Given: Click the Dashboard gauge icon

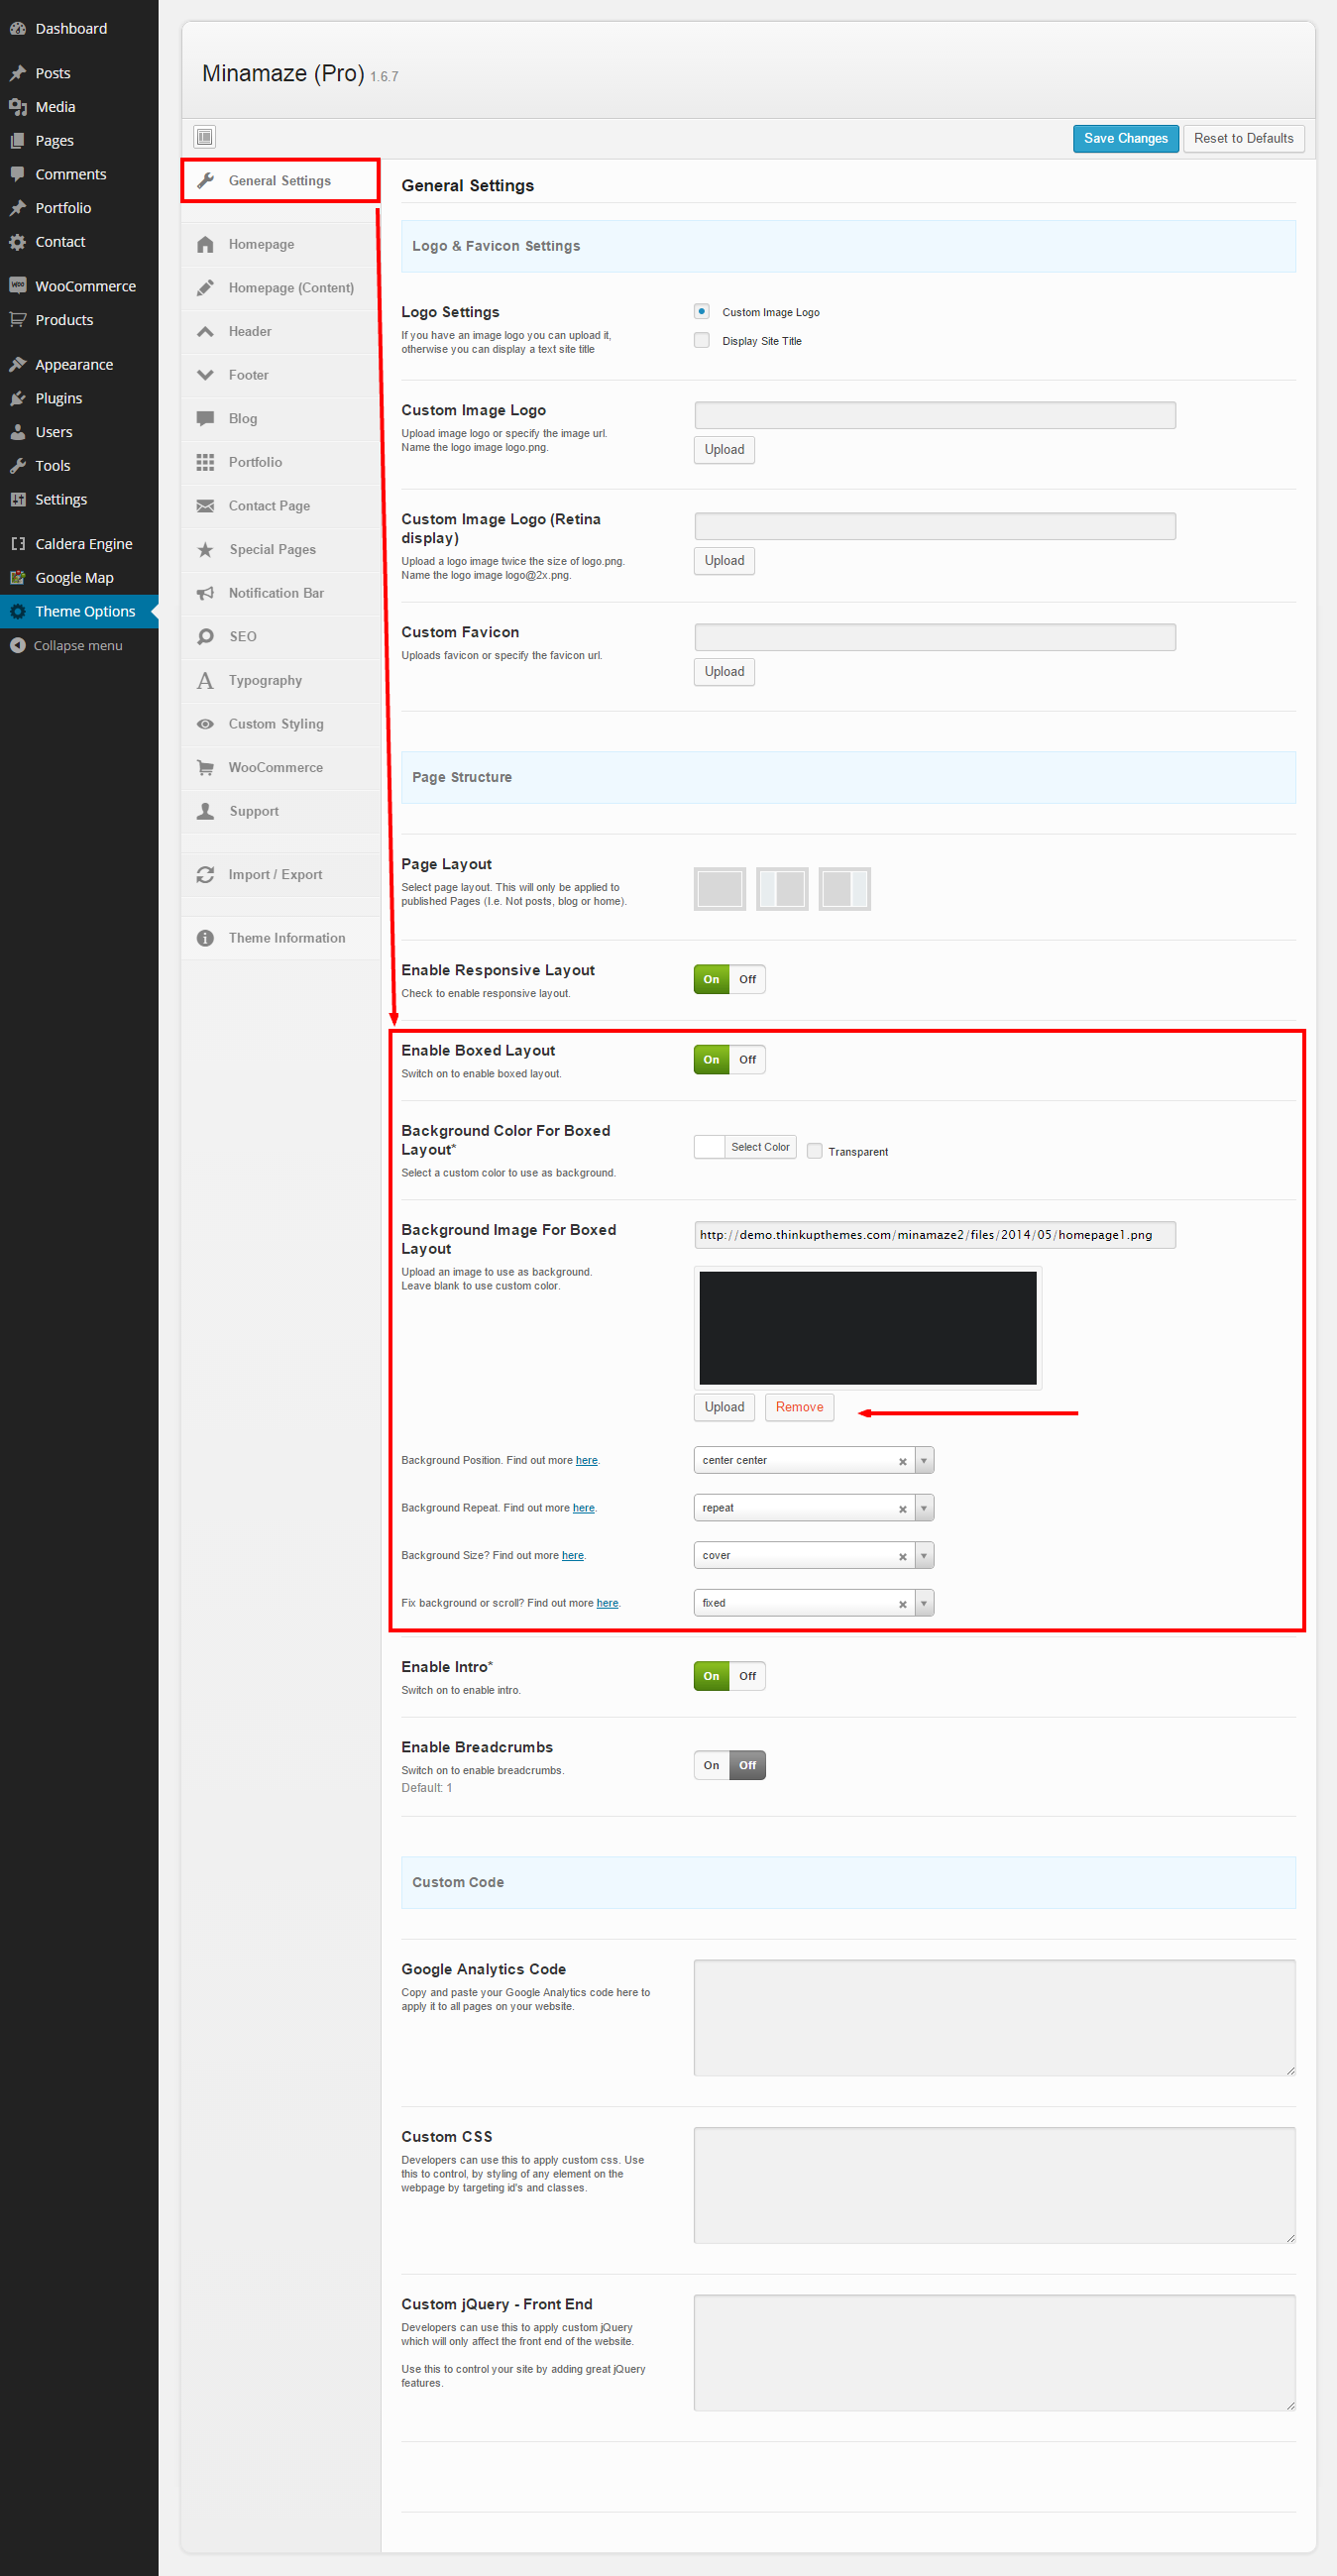Looking at the screenshot, I should (x=17, y=28).
